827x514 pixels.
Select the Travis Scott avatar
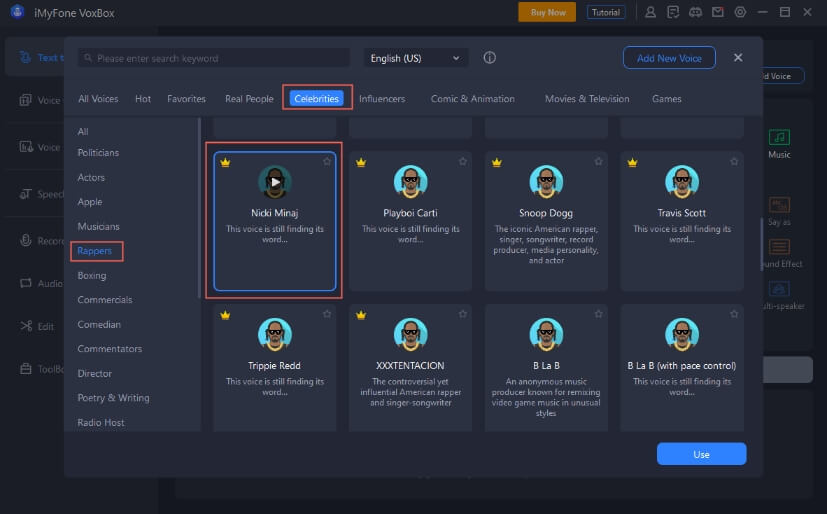coord(682,182)
